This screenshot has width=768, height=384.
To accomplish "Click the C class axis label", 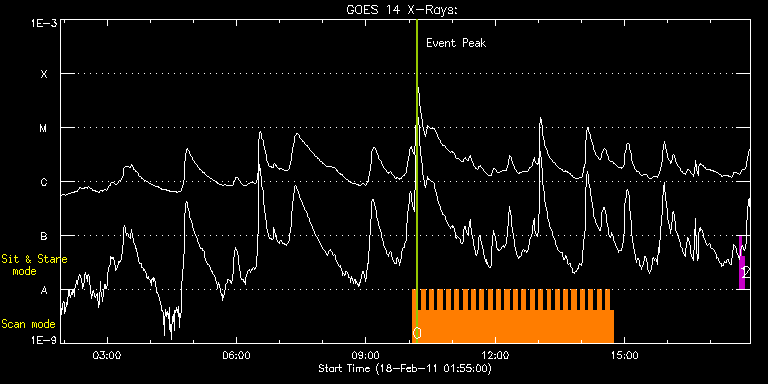I will (44, 182).
